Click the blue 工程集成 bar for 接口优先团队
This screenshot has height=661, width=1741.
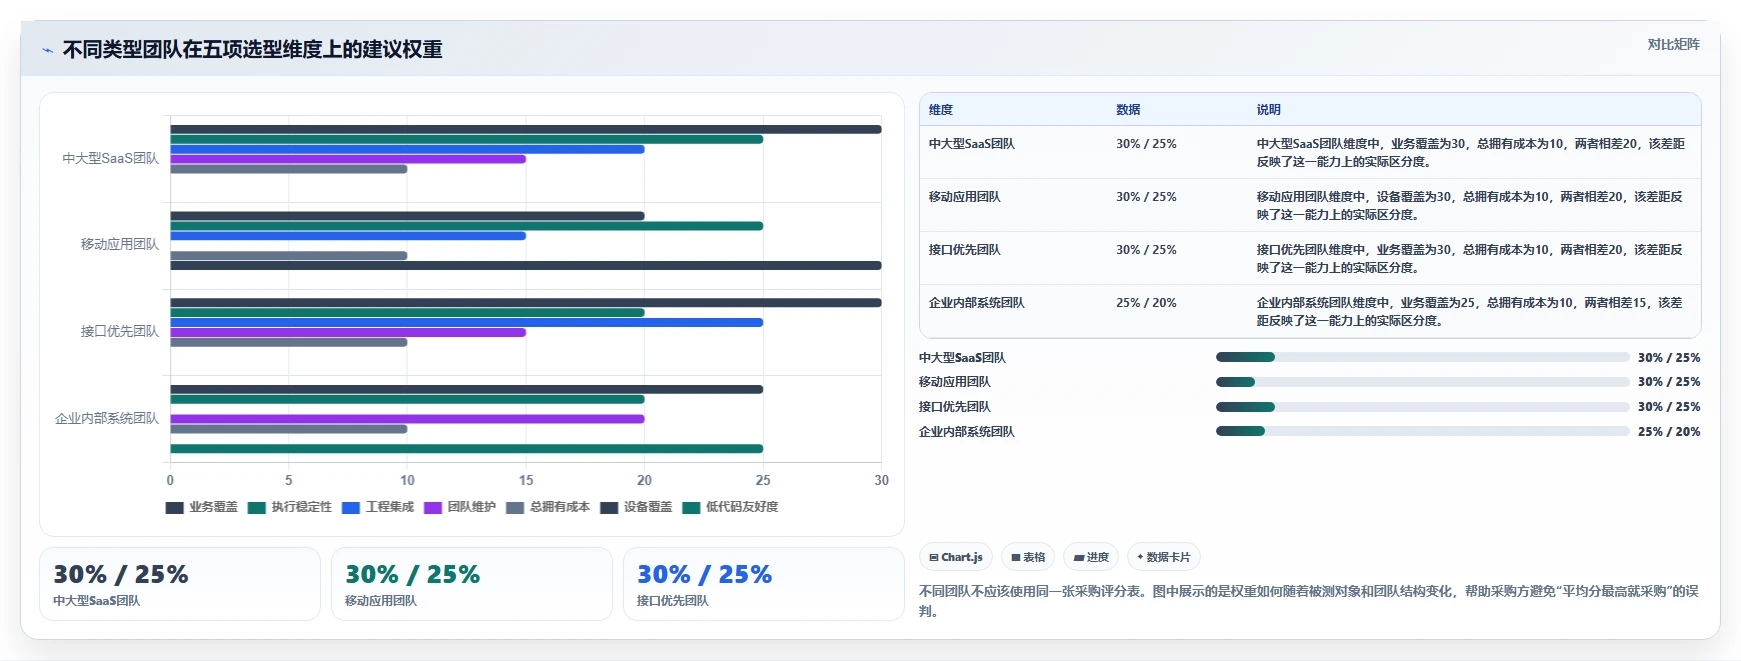(467, 322)
